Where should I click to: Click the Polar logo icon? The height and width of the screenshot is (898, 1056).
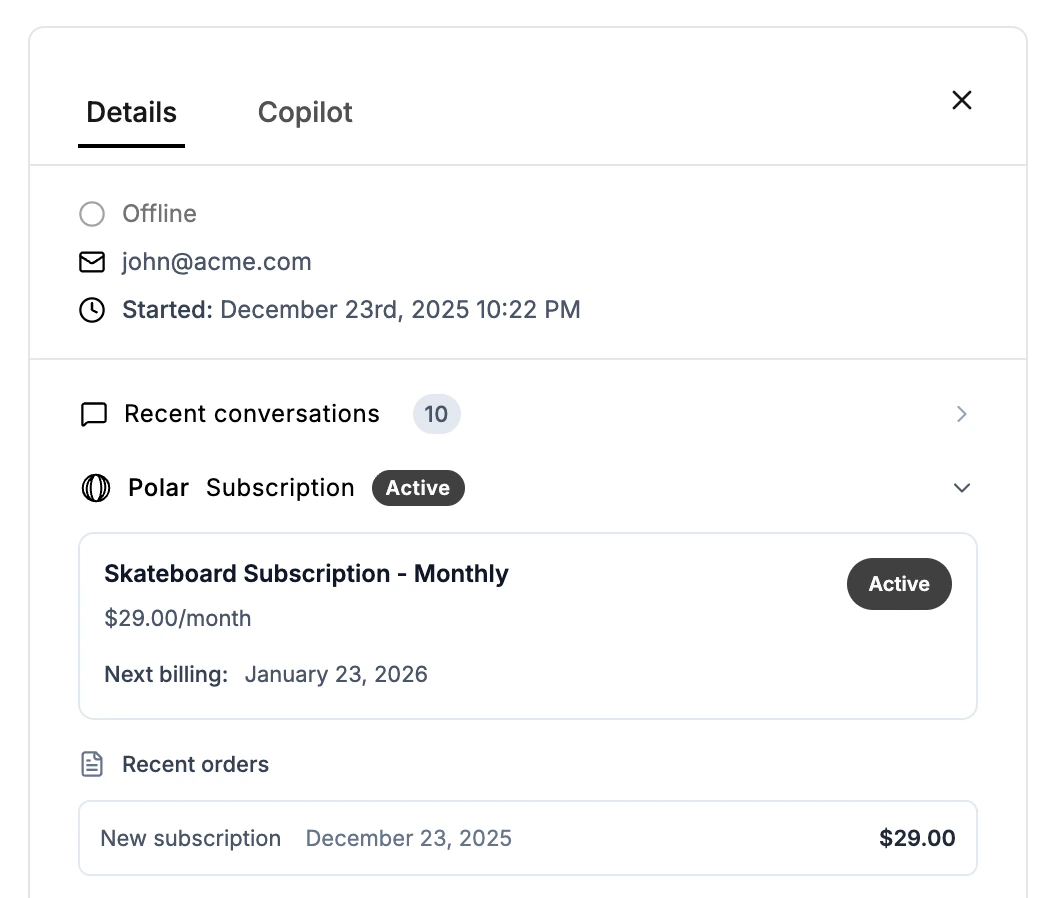[x=95, y=488]
